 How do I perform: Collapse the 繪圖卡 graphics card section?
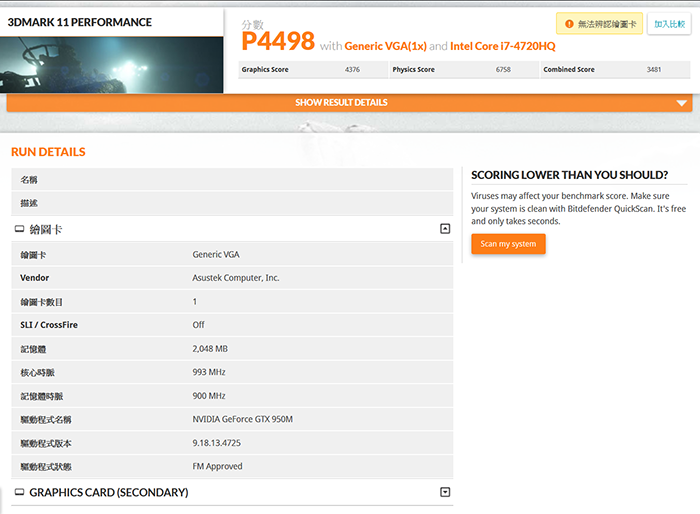coord(445,229)
